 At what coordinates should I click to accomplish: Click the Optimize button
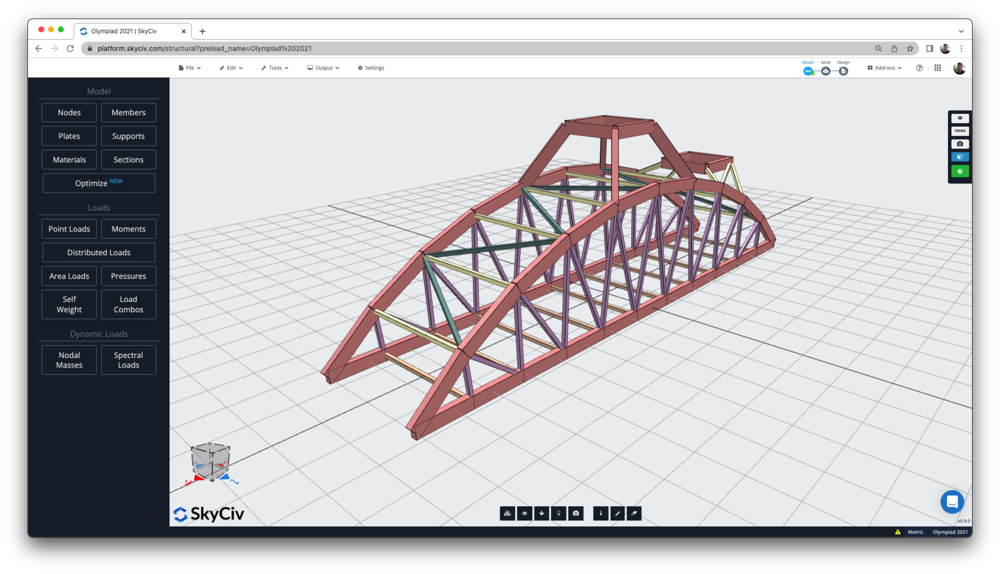(99, 183)
